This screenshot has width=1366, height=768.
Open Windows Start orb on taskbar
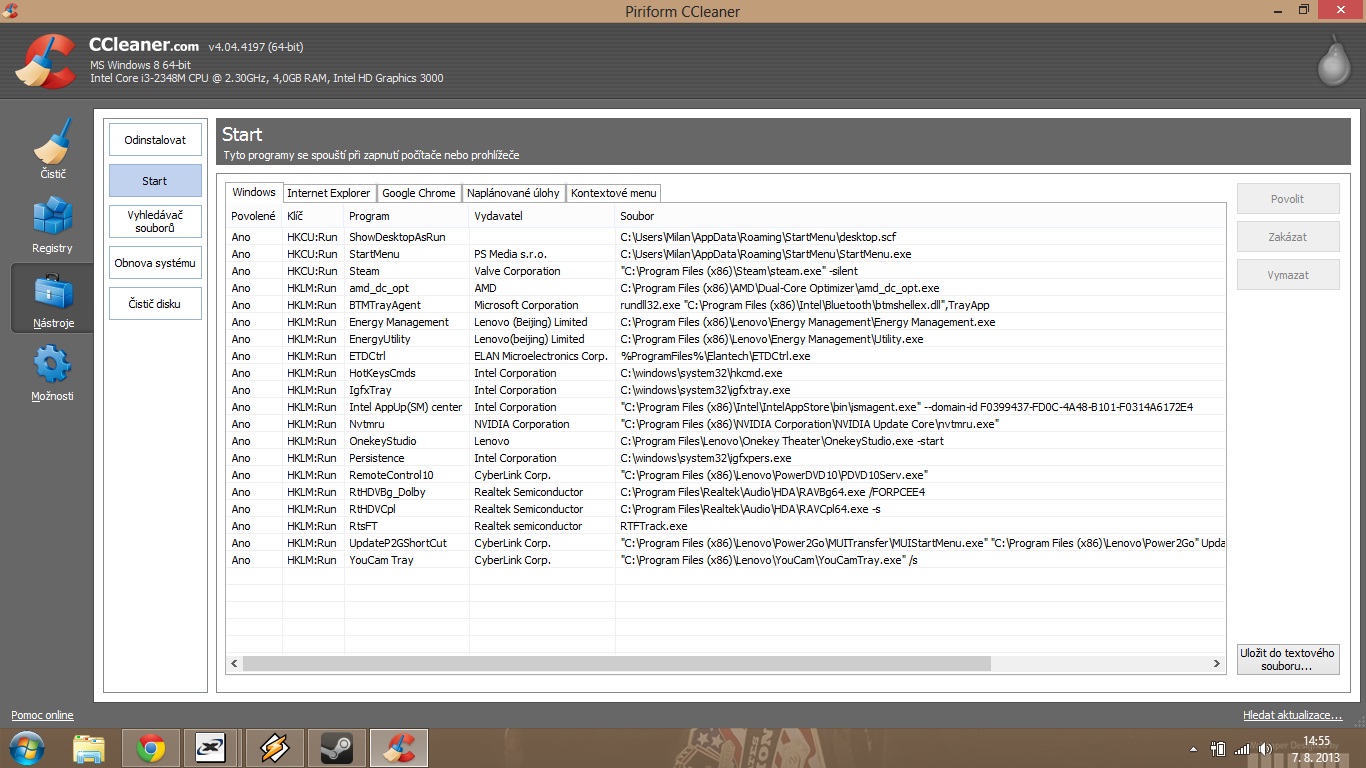27,748
